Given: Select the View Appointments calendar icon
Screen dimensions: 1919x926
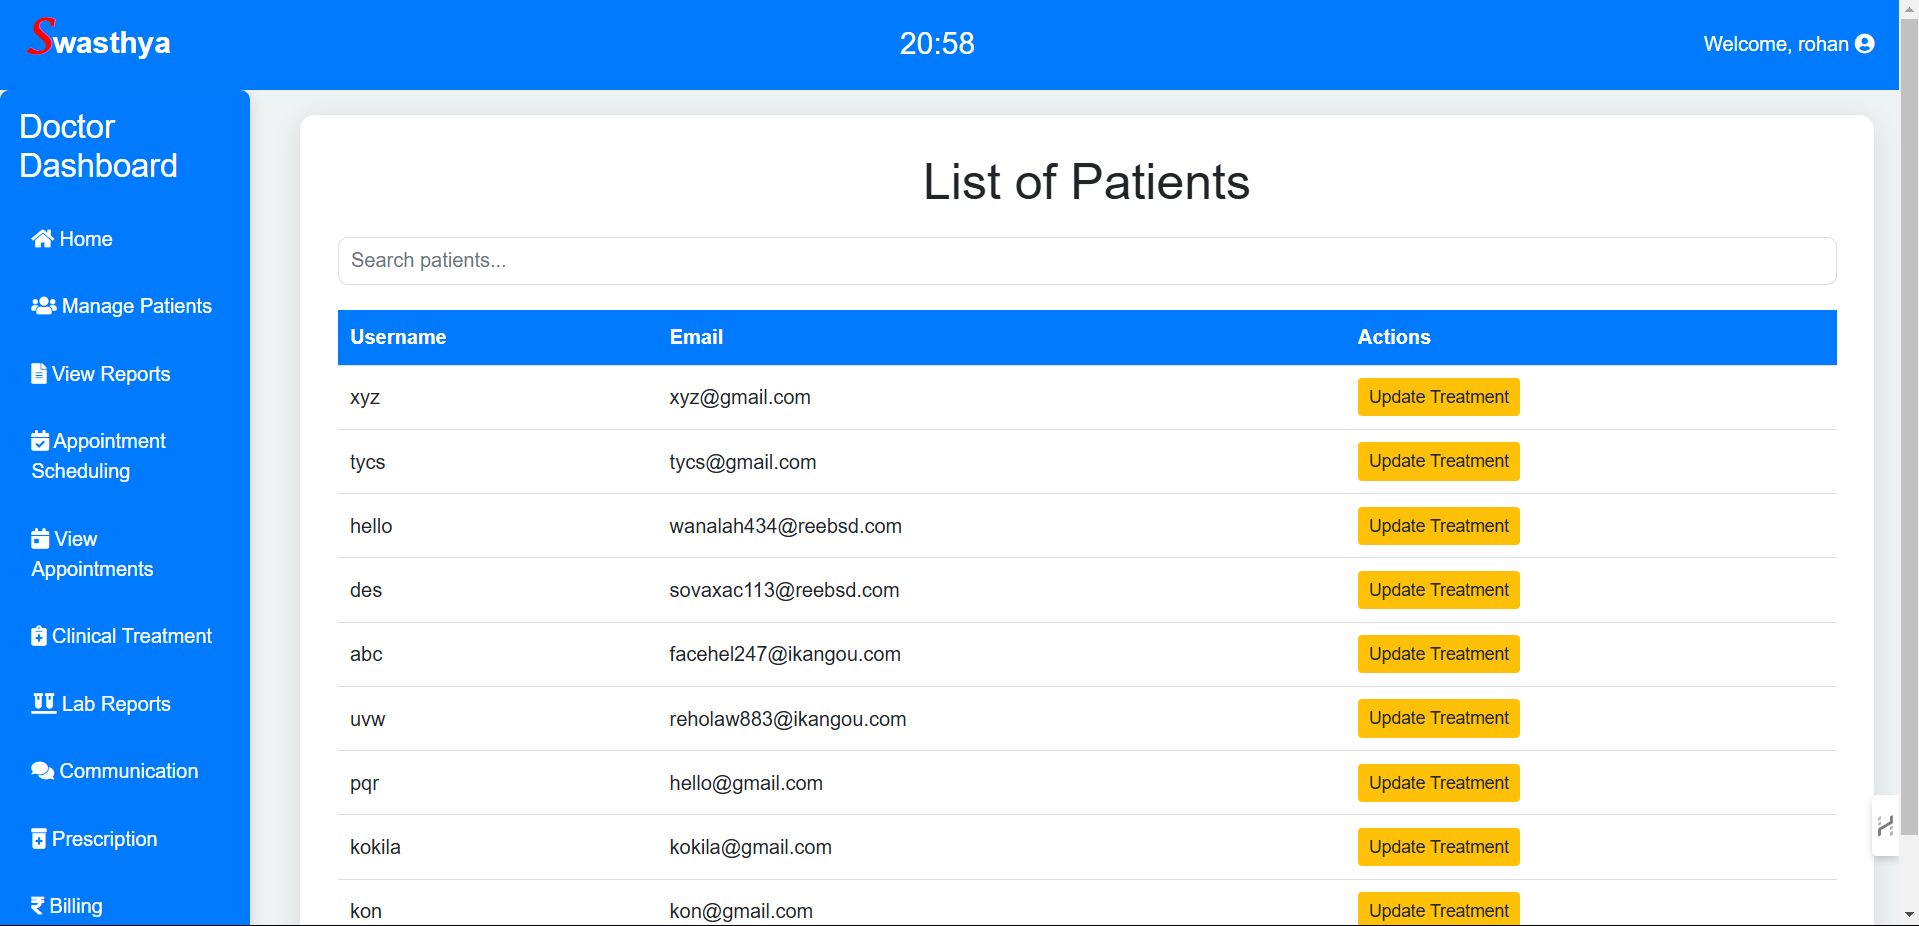Looking at the screenshot, I should [40, 537].
